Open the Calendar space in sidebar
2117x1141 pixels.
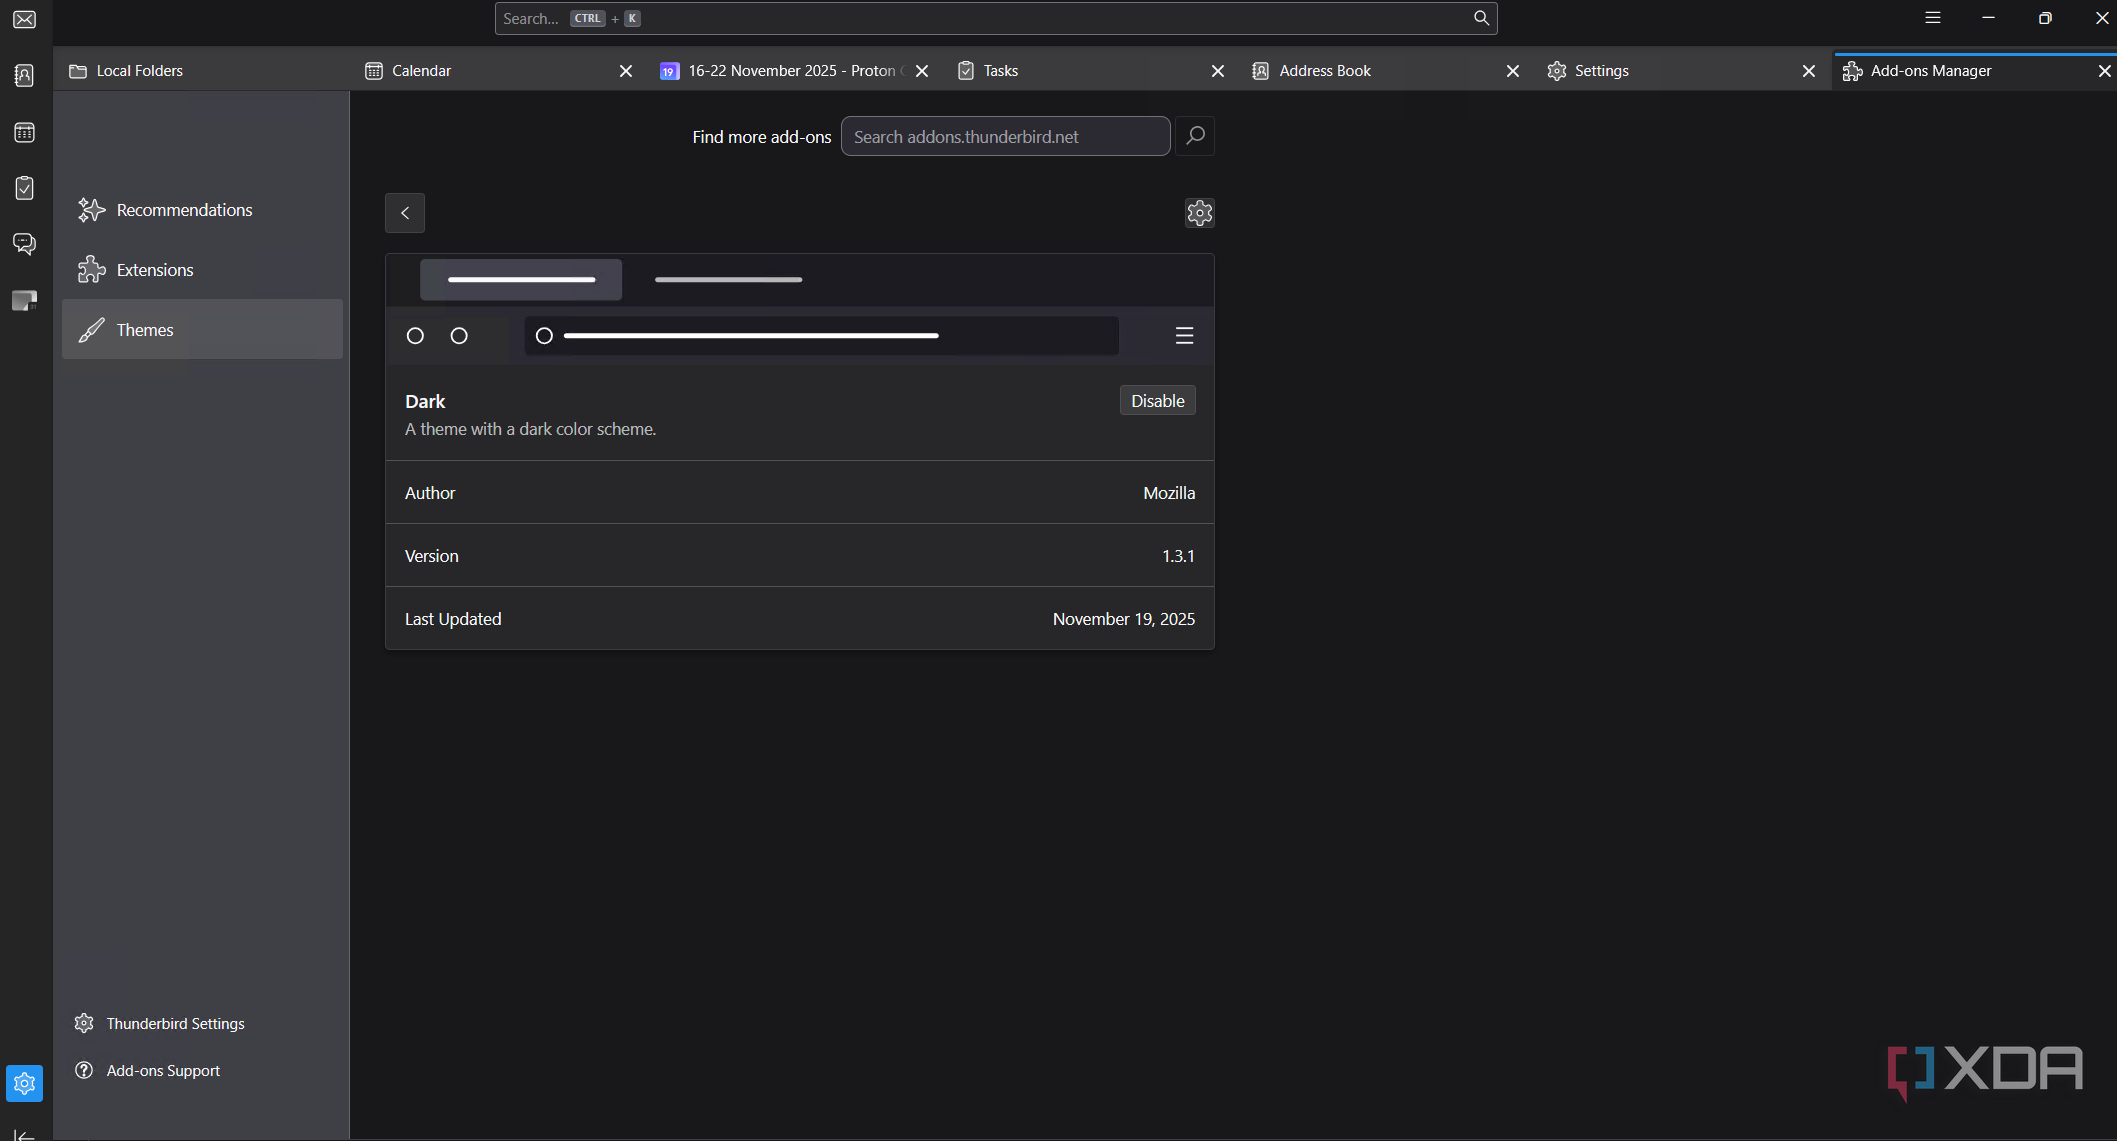click(25, 132)
